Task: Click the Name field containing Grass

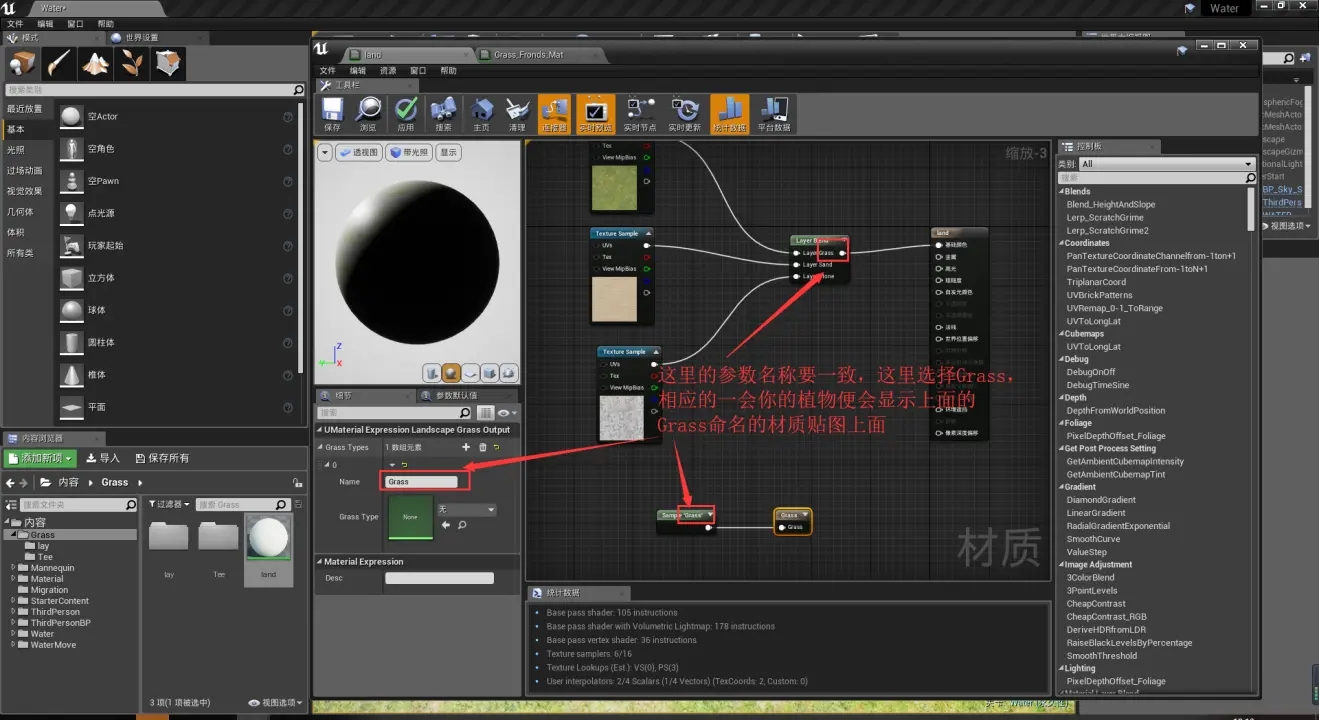Action: (422, 482)
